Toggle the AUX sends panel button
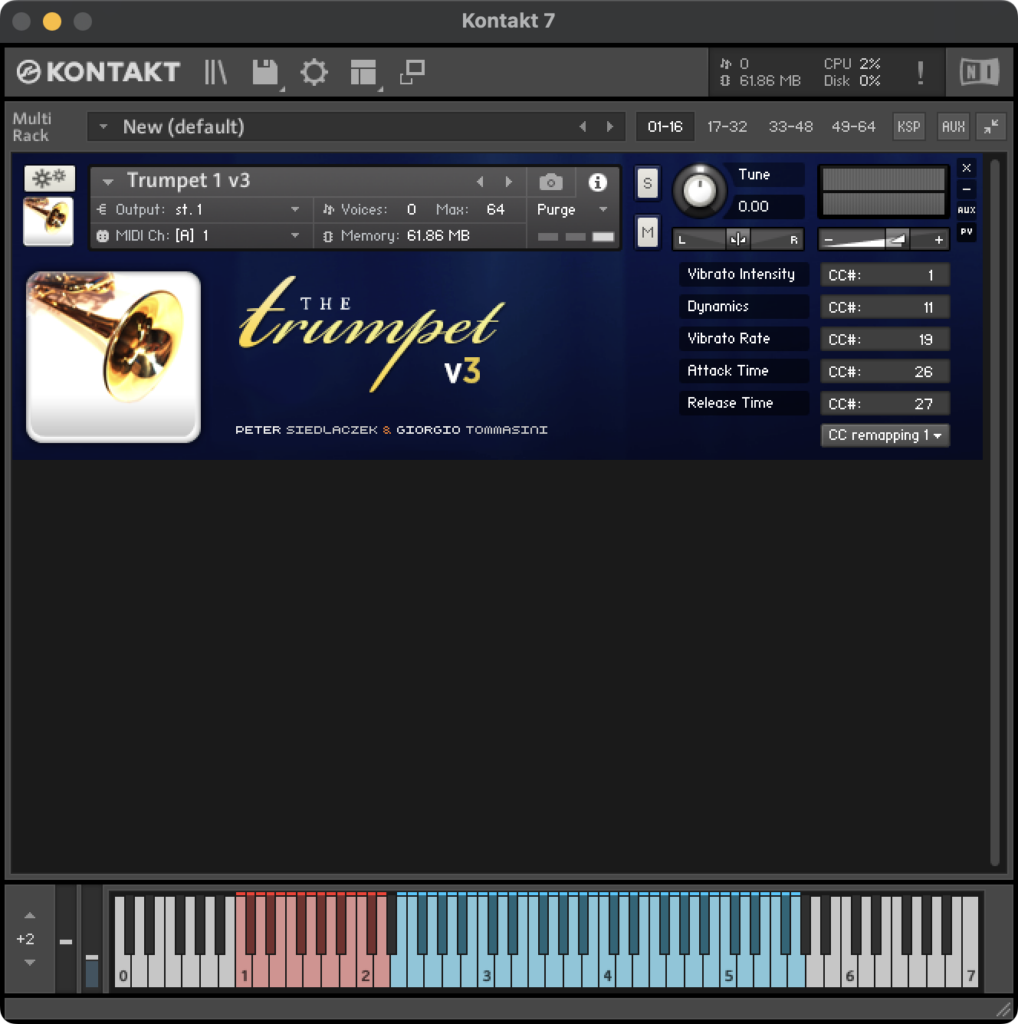The height and width of the screenshot is (1024, 1018). [x=953, y=127]
